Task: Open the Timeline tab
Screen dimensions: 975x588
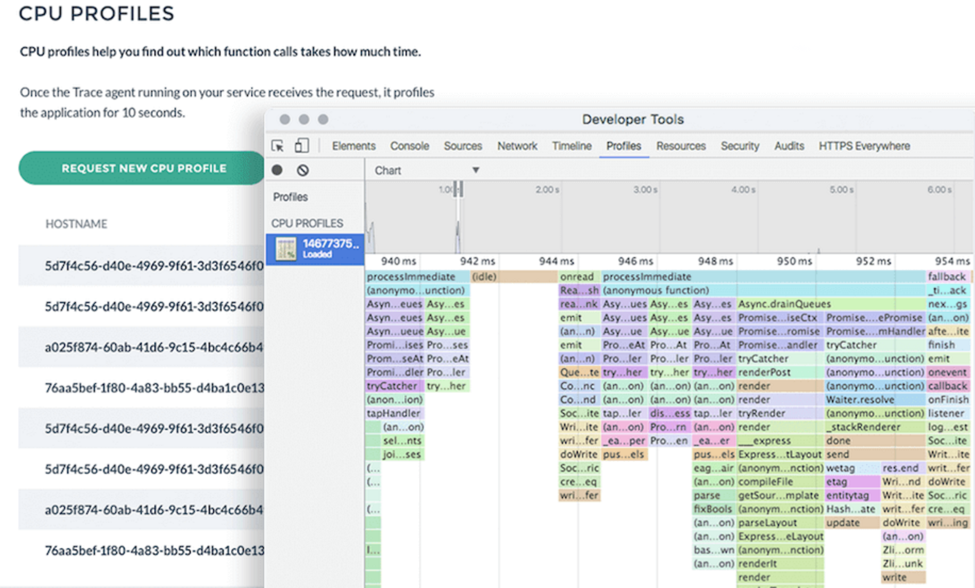Action: pyautogui.click(x=571, y=146)
